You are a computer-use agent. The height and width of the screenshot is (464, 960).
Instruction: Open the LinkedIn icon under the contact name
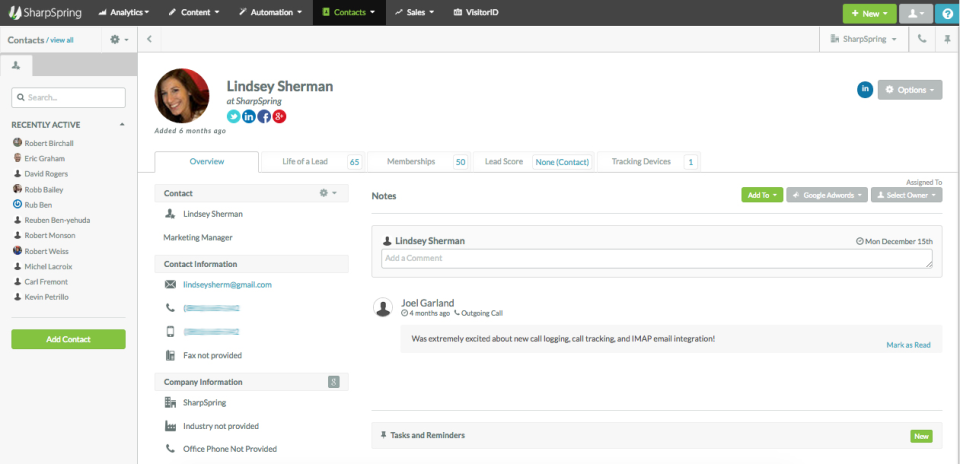click(x=249, y=116)
